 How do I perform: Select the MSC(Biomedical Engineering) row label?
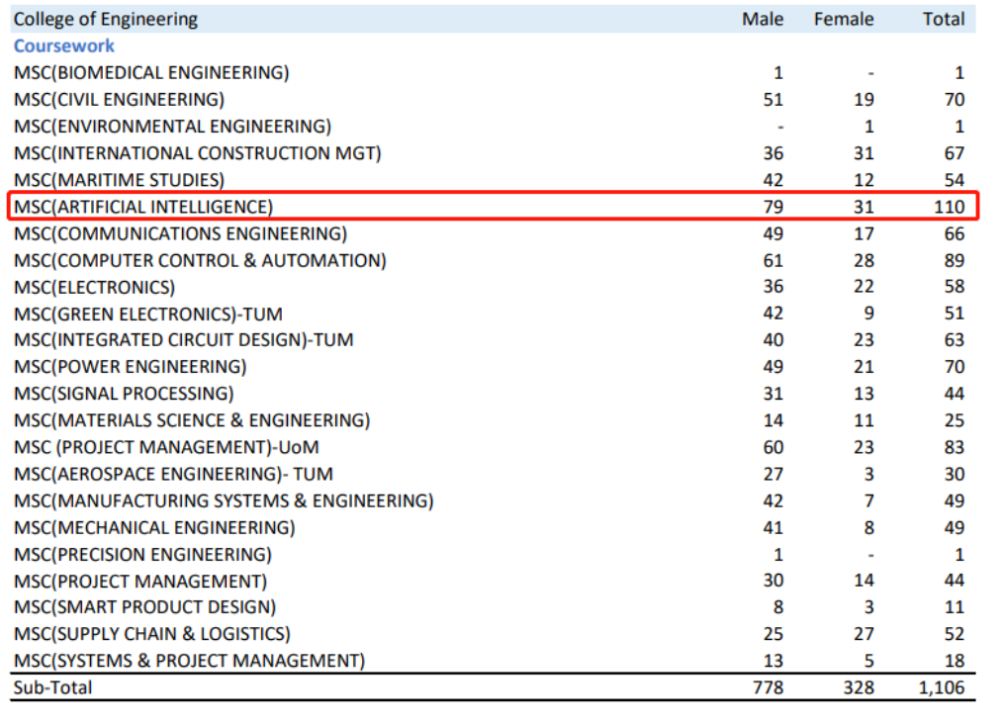click(x=151, y=73)
